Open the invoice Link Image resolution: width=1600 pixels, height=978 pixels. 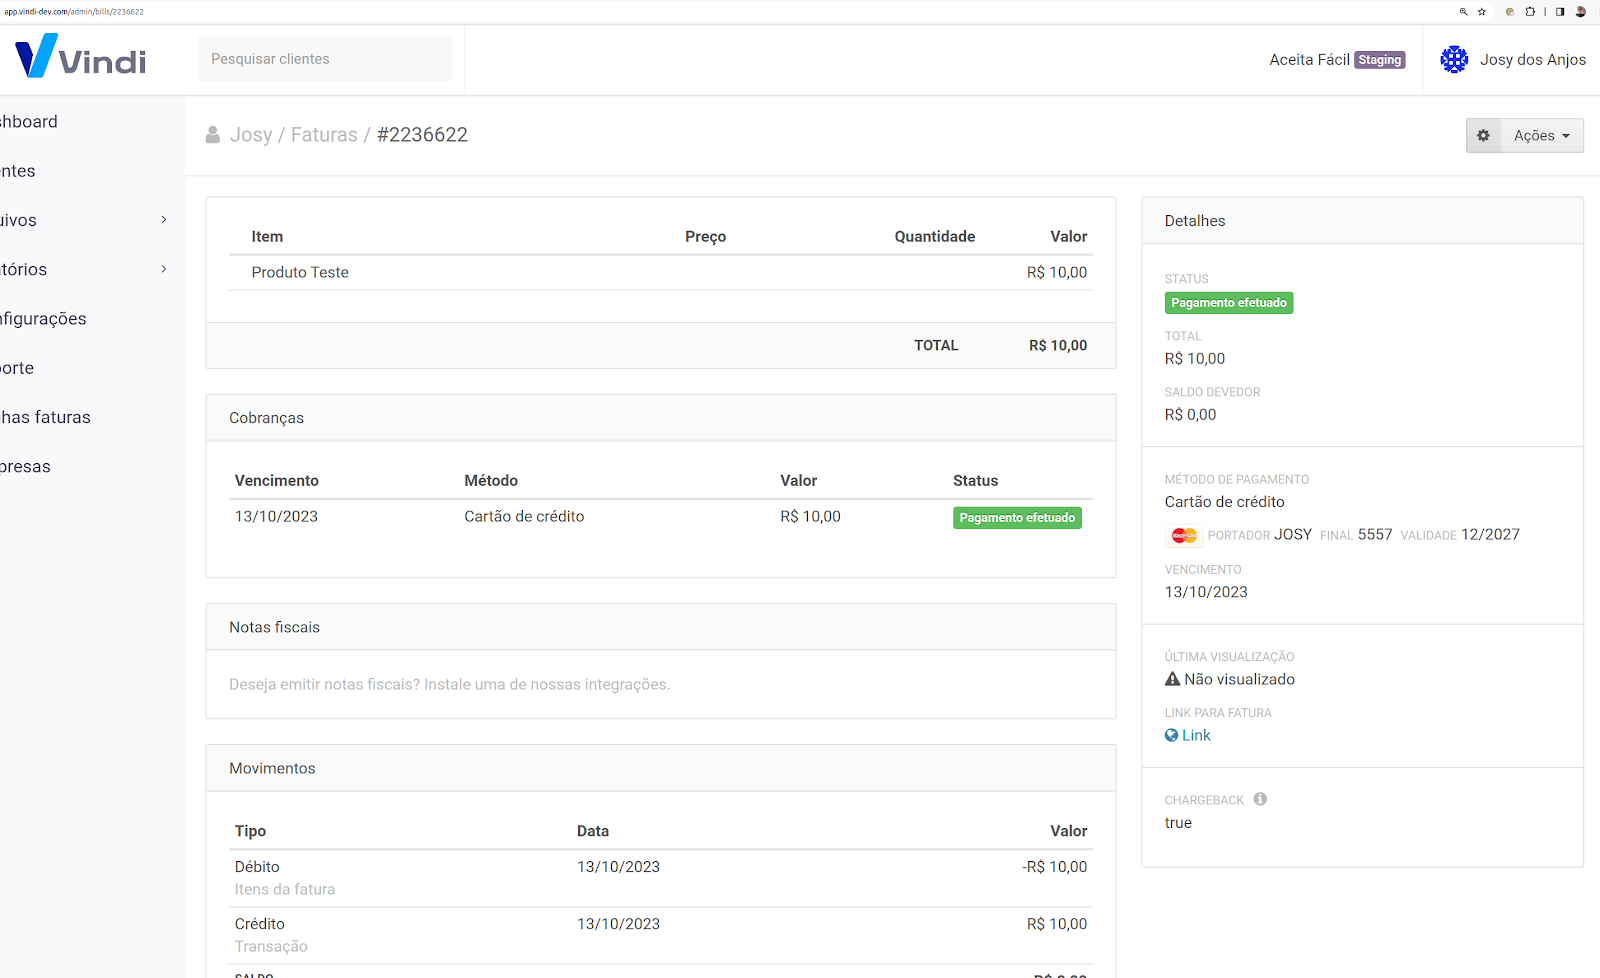1195,735
